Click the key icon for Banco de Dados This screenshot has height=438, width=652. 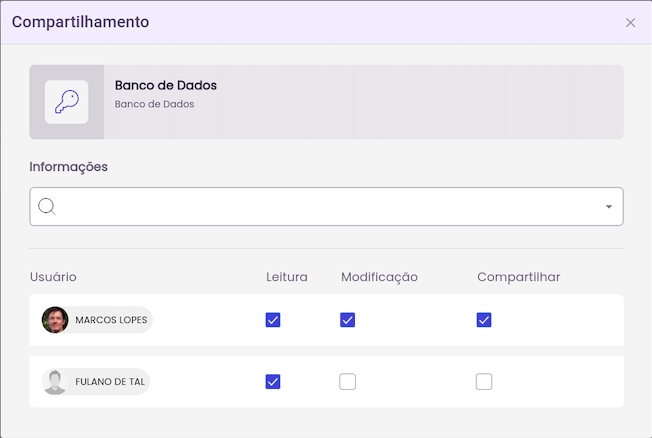pyautogui.click(x=67, y=102)
